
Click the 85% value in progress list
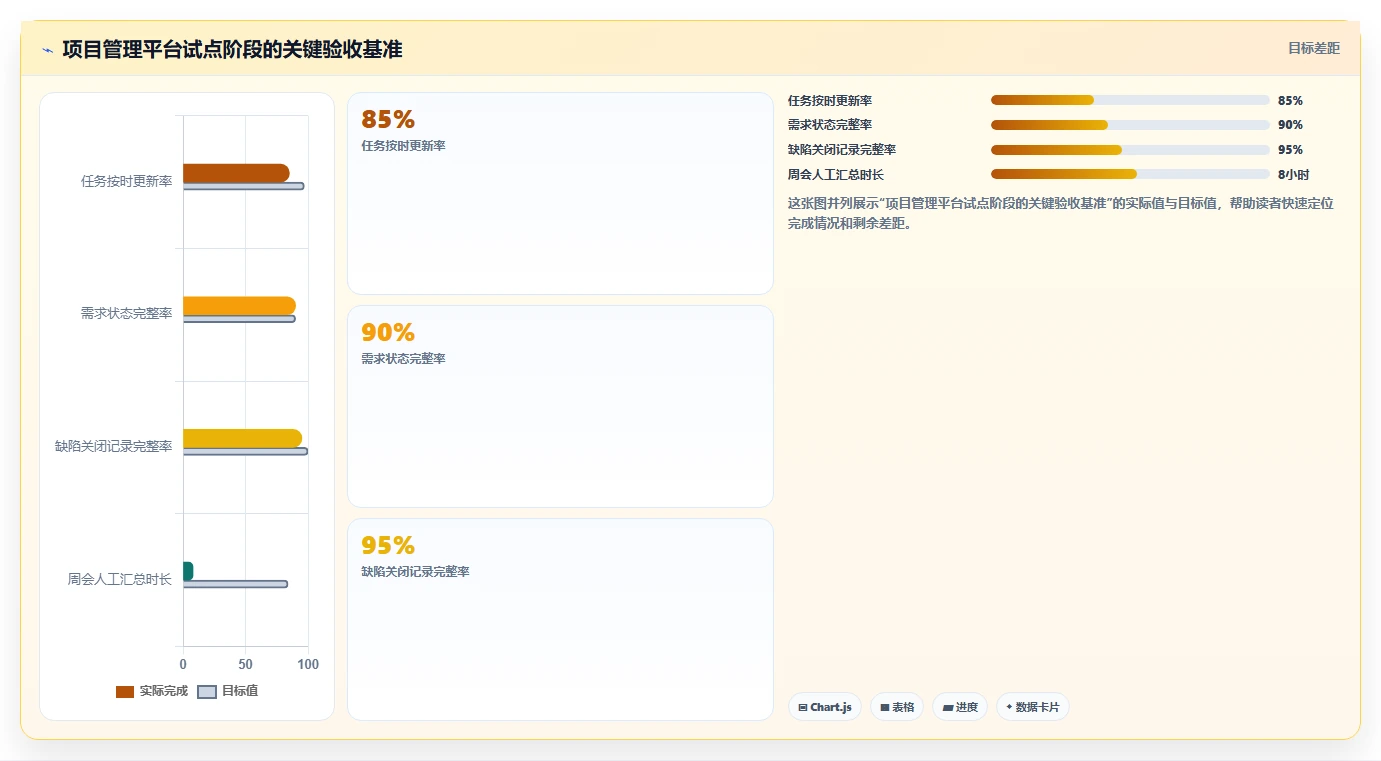tap(1290, 100)
